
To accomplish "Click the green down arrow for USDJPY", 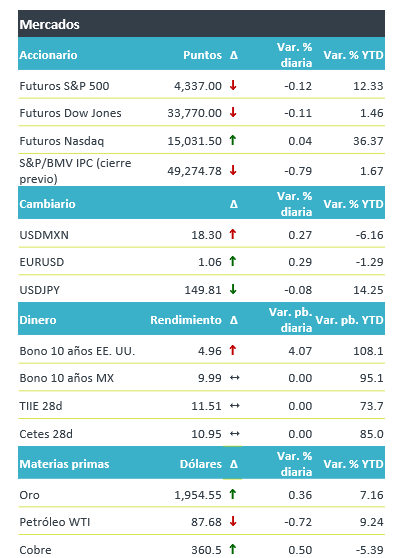I will [x=233, y=289].
